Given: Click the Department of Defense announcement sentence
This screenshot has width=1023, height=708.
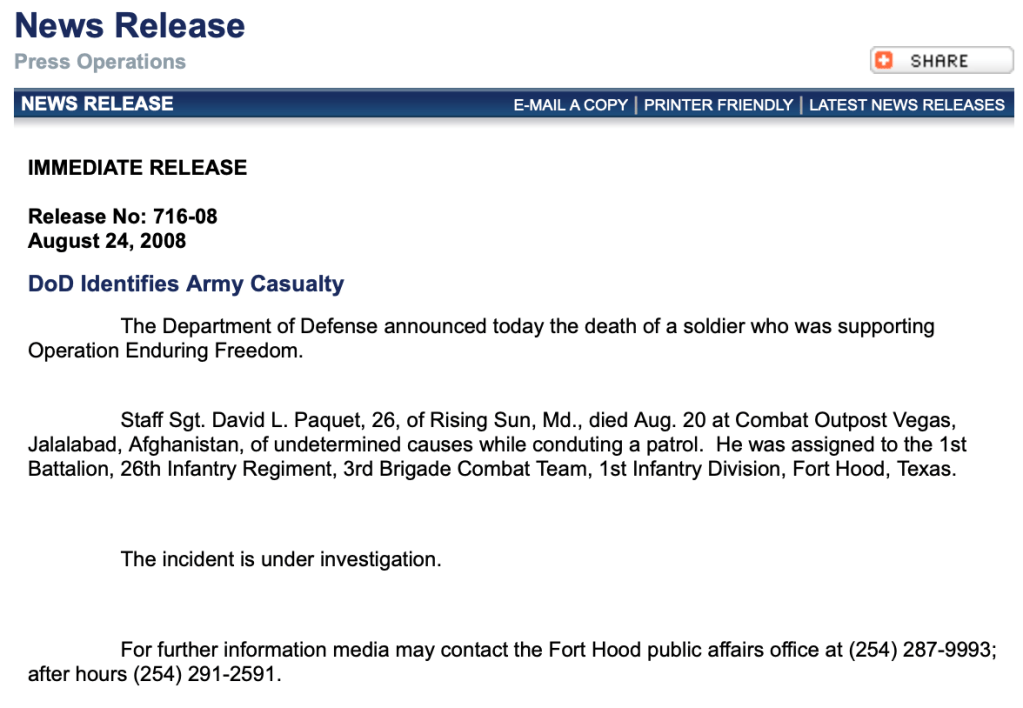Looking at the screenshot, I should (x=527, y=327).
